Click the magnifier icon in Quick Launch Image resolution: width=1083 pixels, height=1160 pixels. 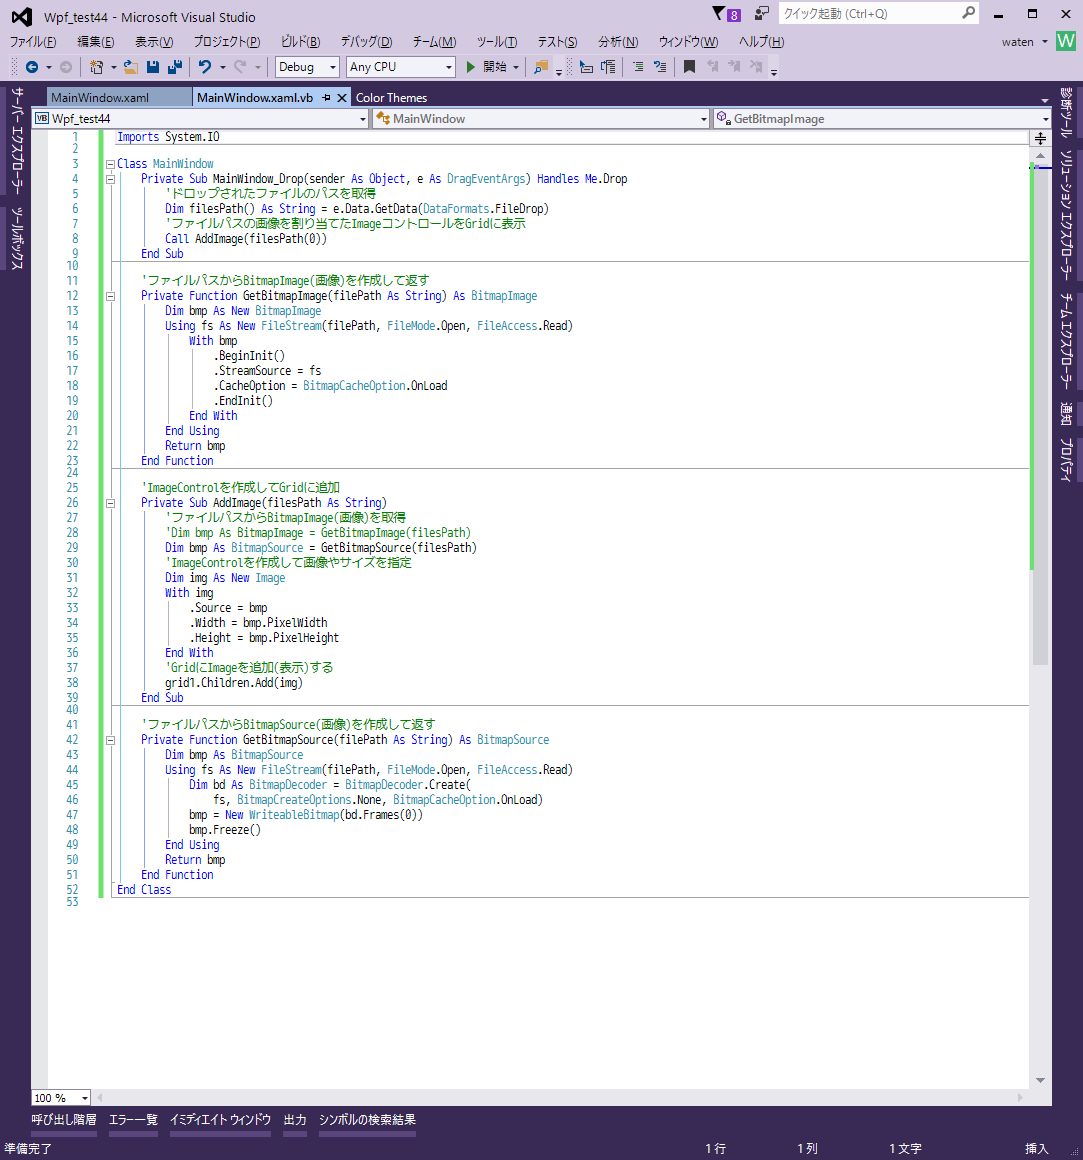[x=968, y=13]
